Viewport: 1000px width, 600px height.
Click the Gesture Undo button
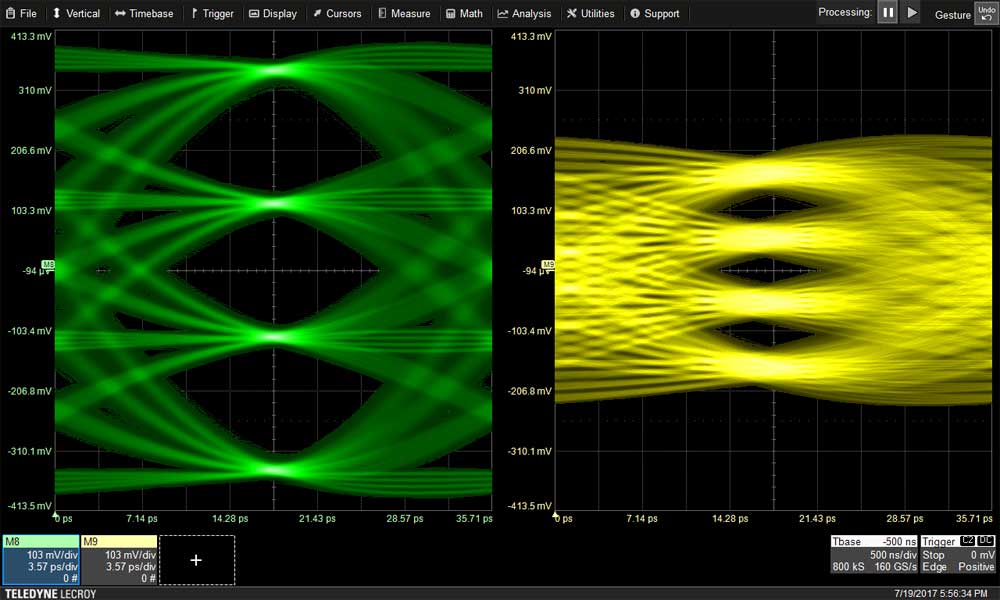click(986, 13)
